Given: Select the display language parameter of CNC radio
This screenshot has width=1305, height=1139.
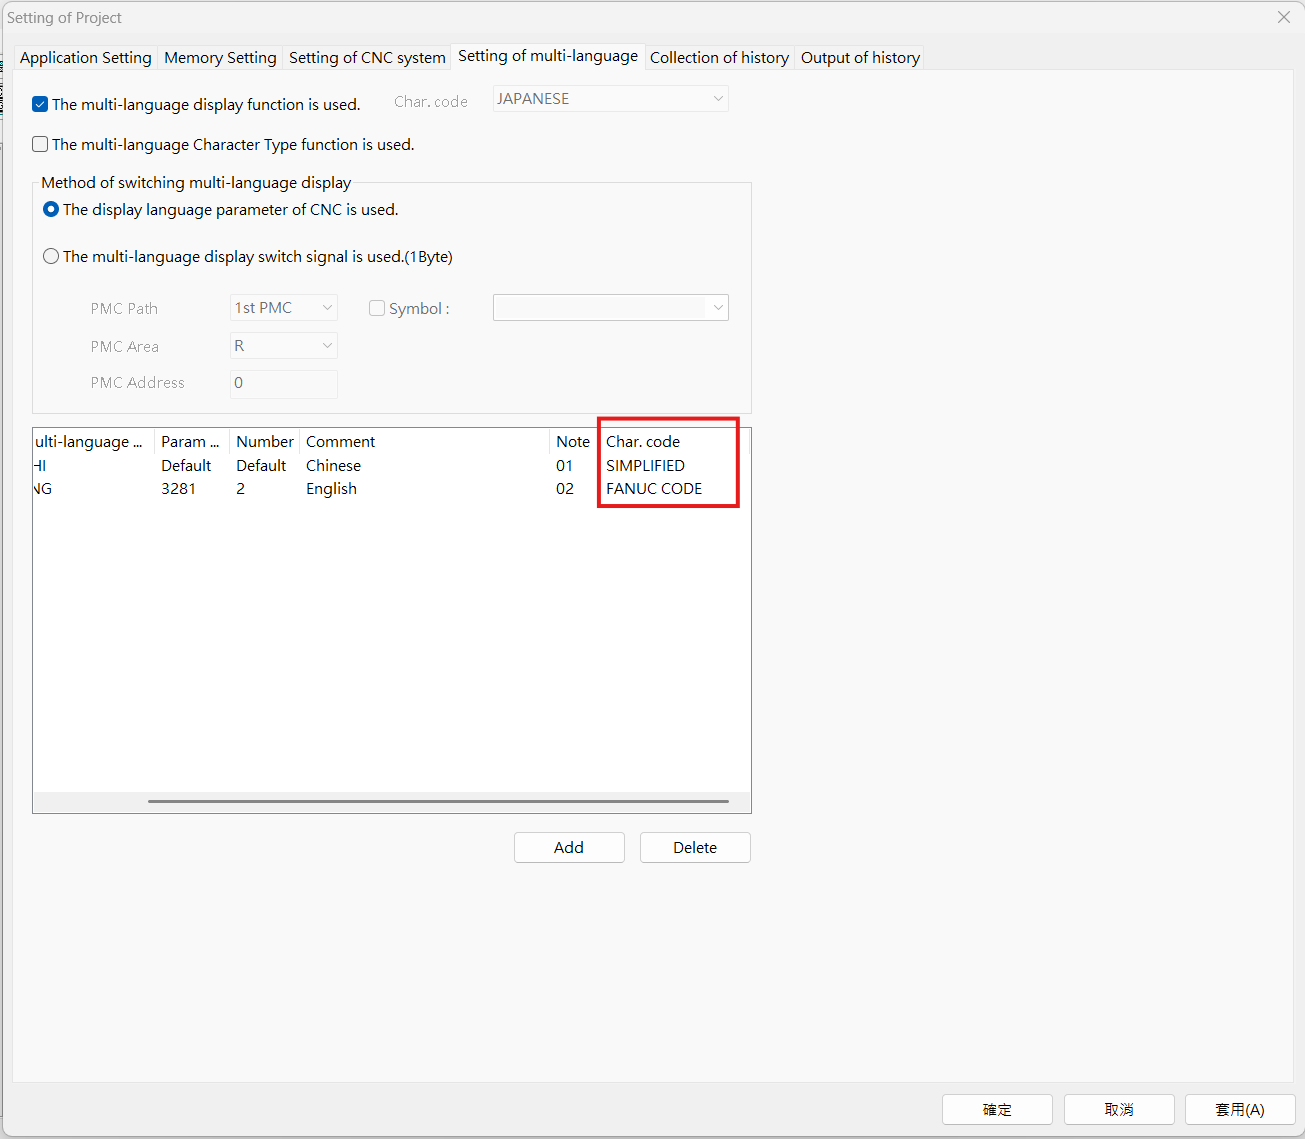Looking at the screenshot, I should point(51,209).
